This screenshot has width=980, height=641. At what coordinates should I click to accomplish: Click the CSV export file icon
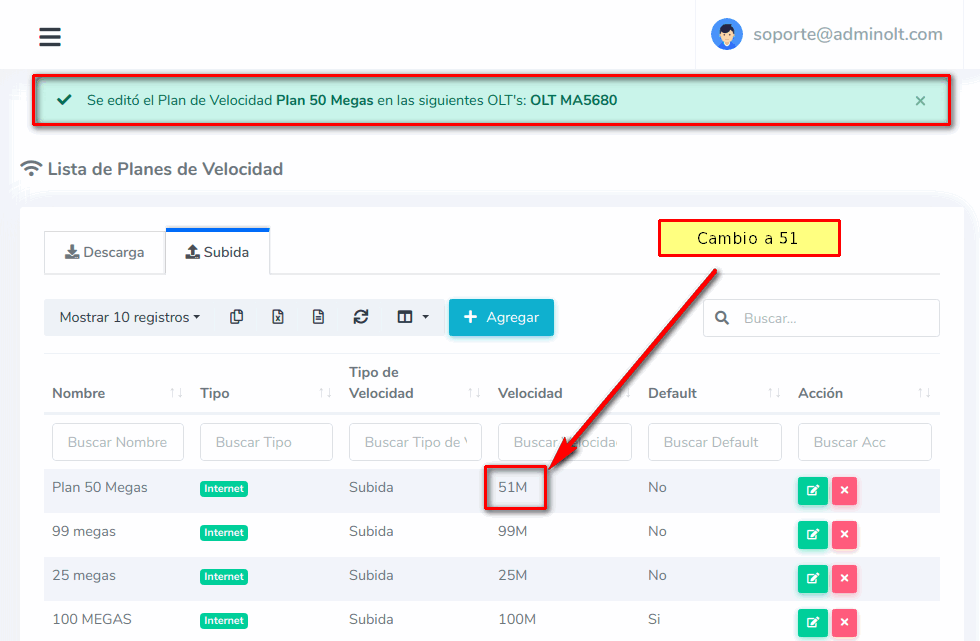[318, 317]
